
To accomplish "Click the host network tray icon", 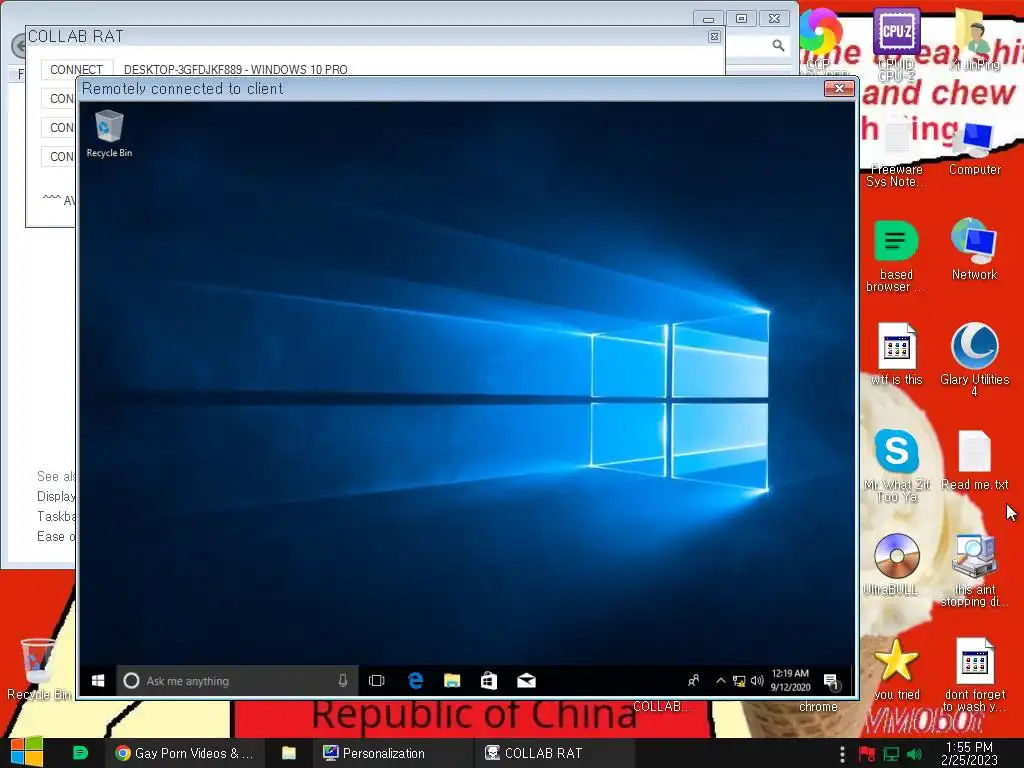I will click(891, 754).
